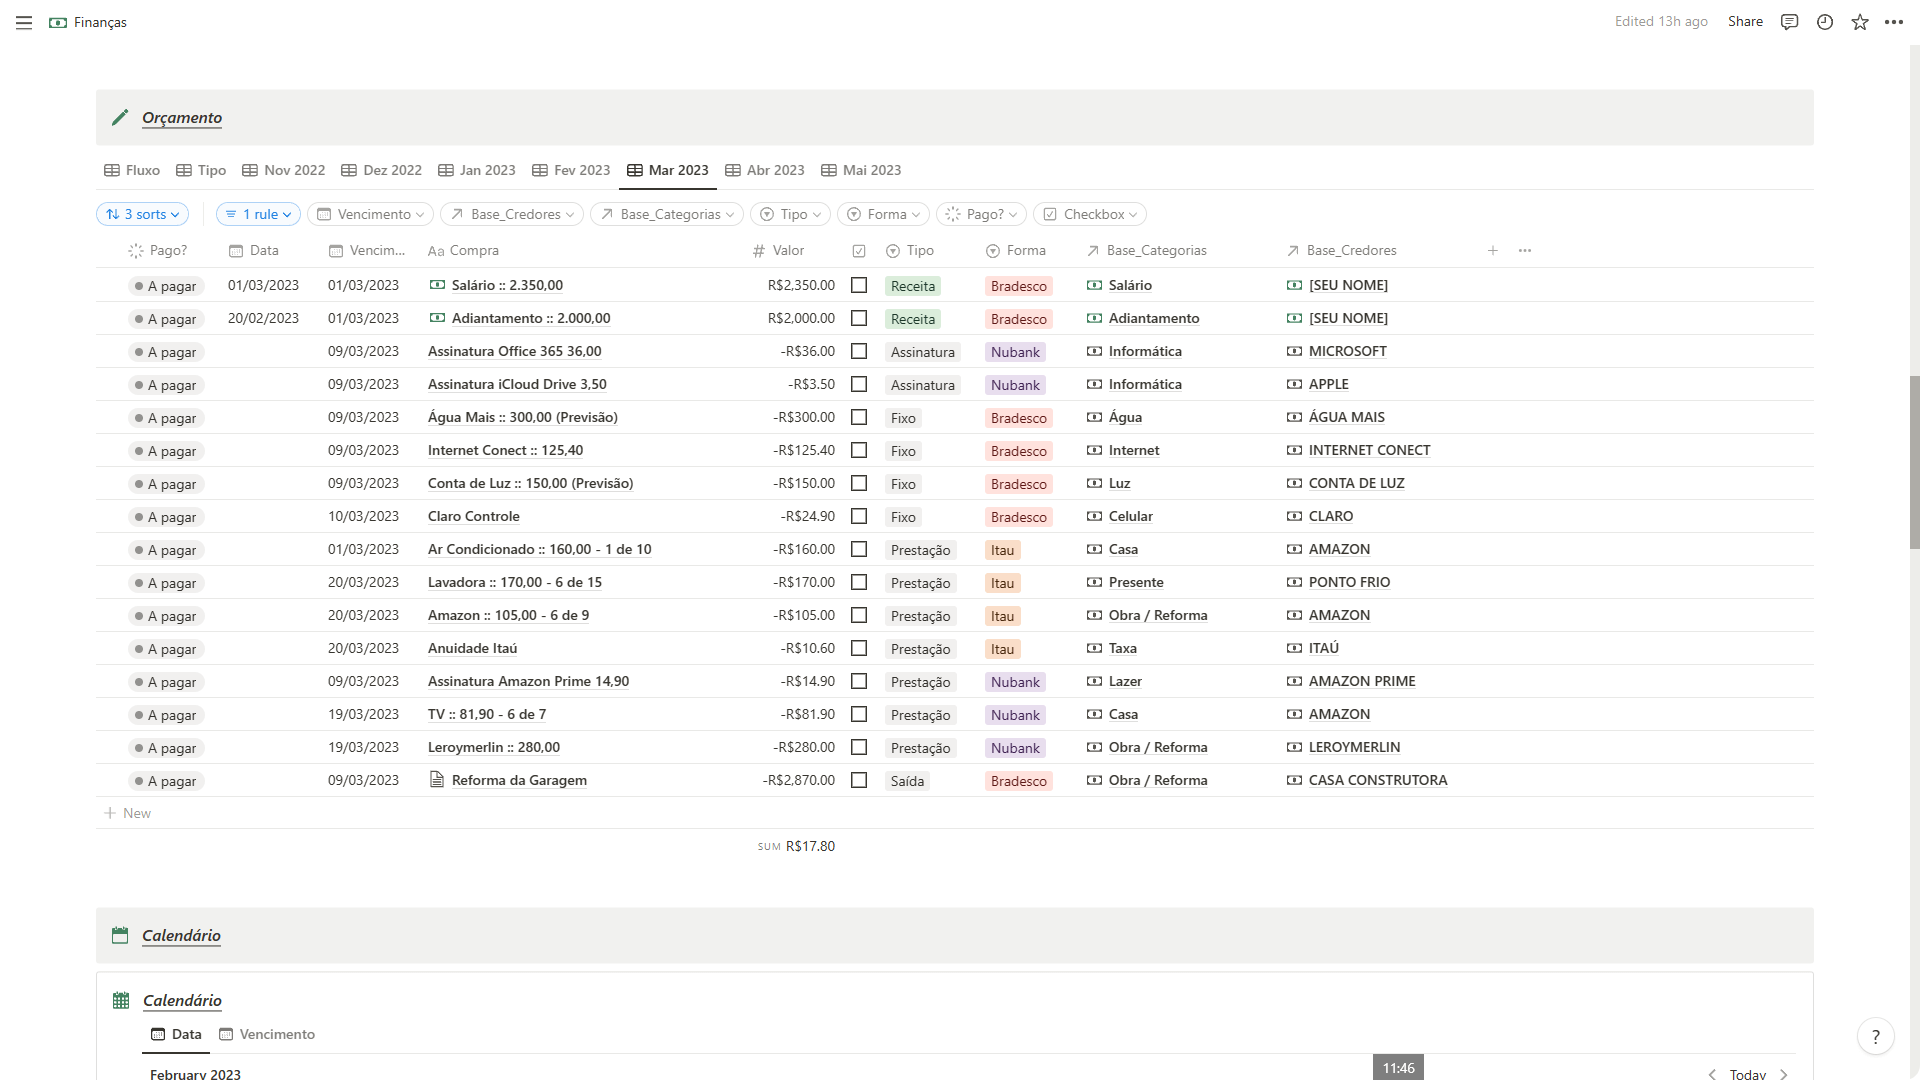The height and width of the screenshot is (1080, 1920).
Task: Click the SUM R$17.80 total
Action: (796, 846)
